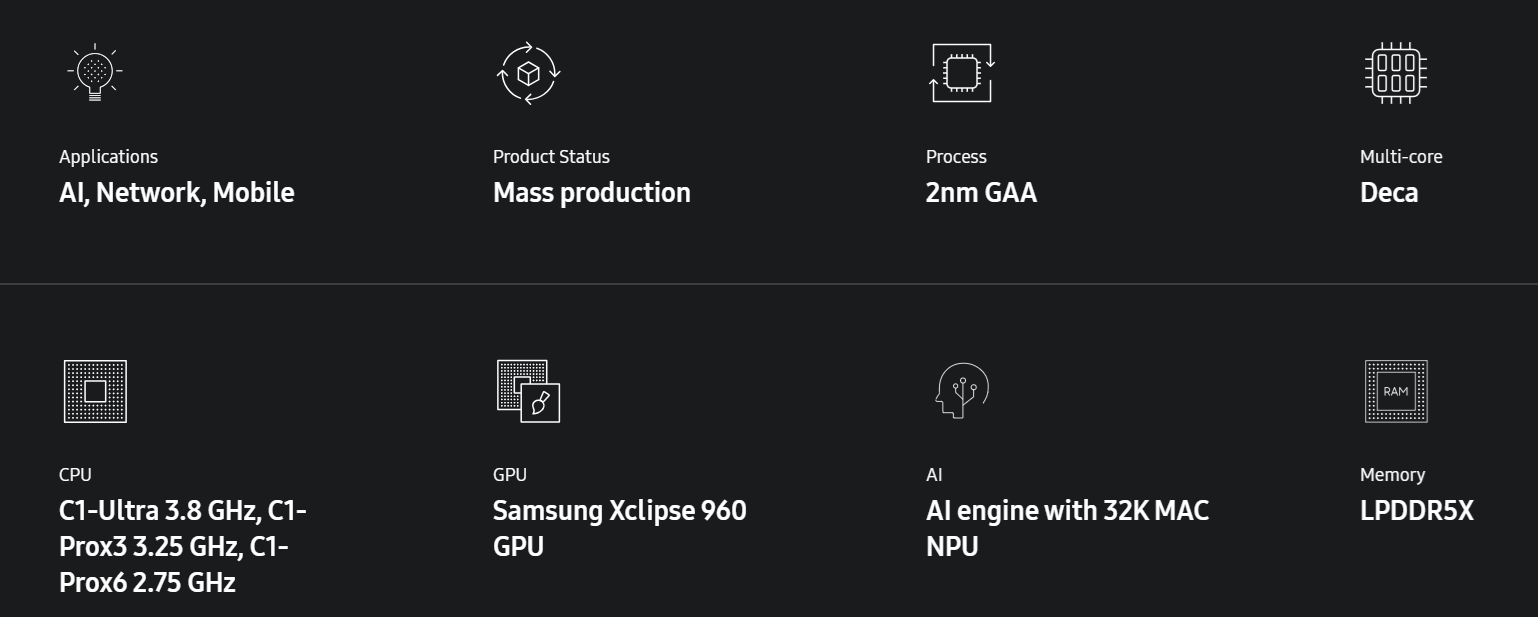
Task: Click the AI head circuit icon
Action: [961, 391]
